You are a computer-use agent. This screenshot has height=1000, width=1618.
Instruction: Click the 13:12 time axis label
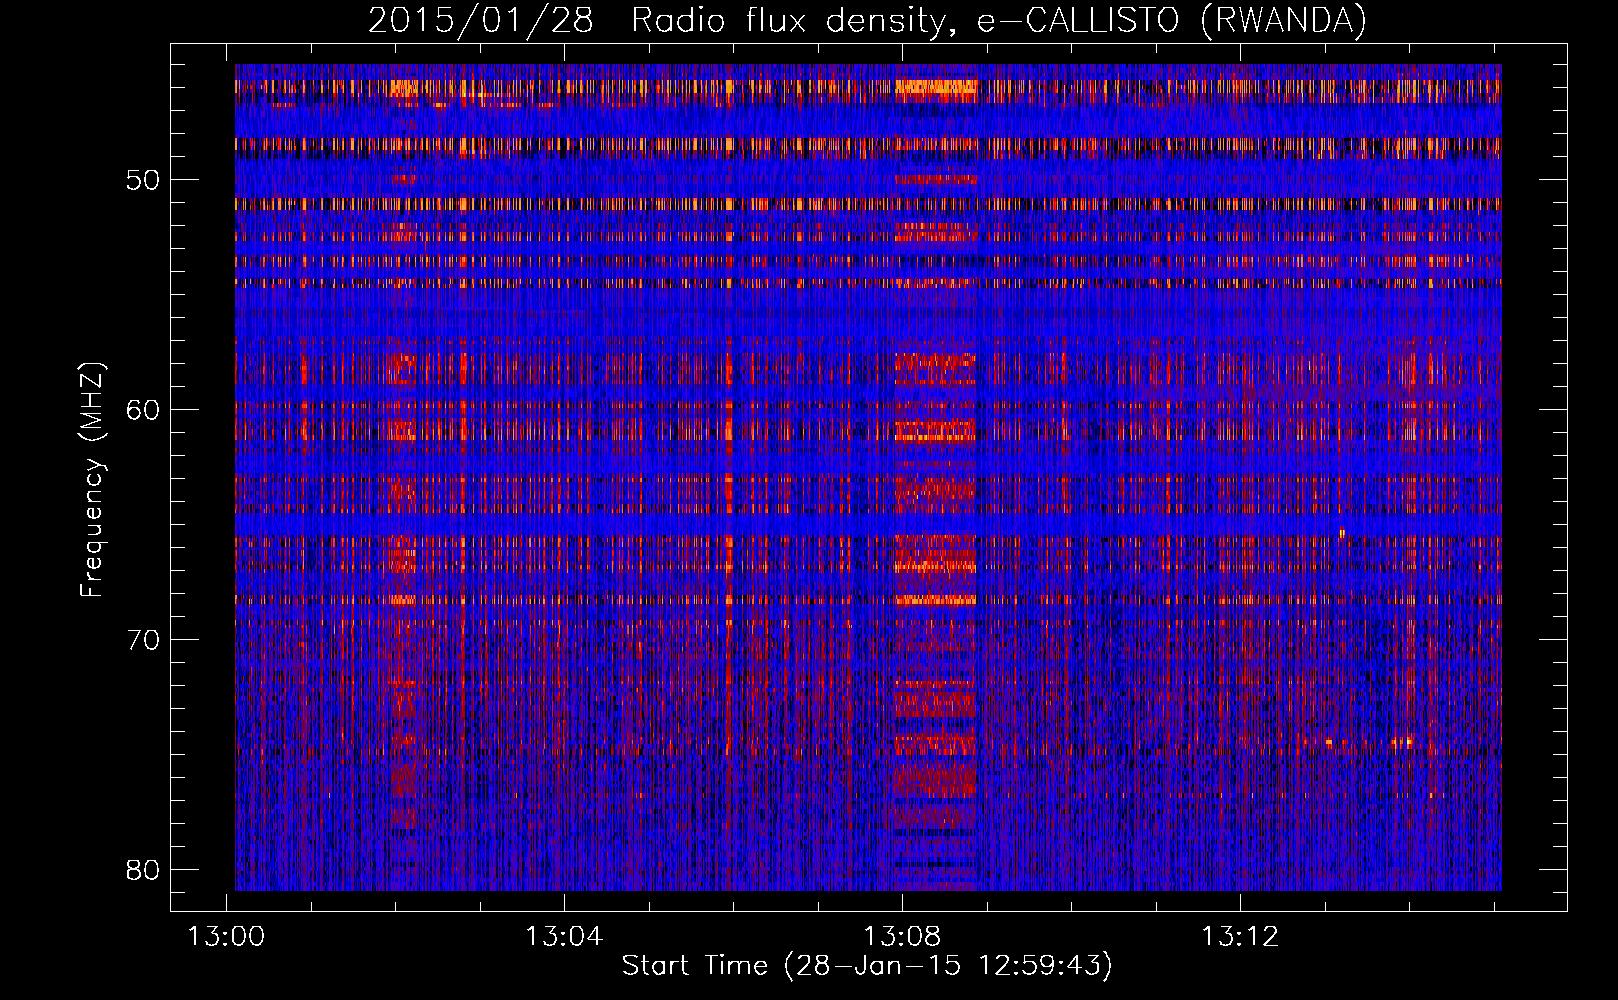pos(1240,937)
